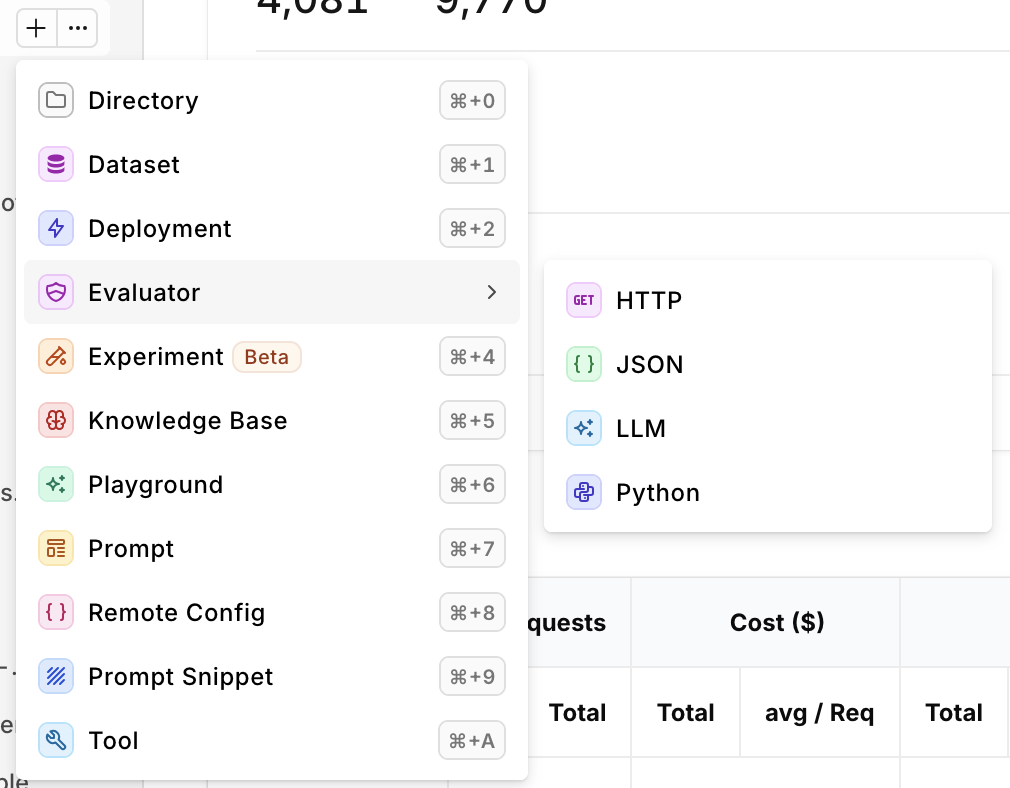
Task: Click the Tool wrench icon
Action: coord(56,740)
